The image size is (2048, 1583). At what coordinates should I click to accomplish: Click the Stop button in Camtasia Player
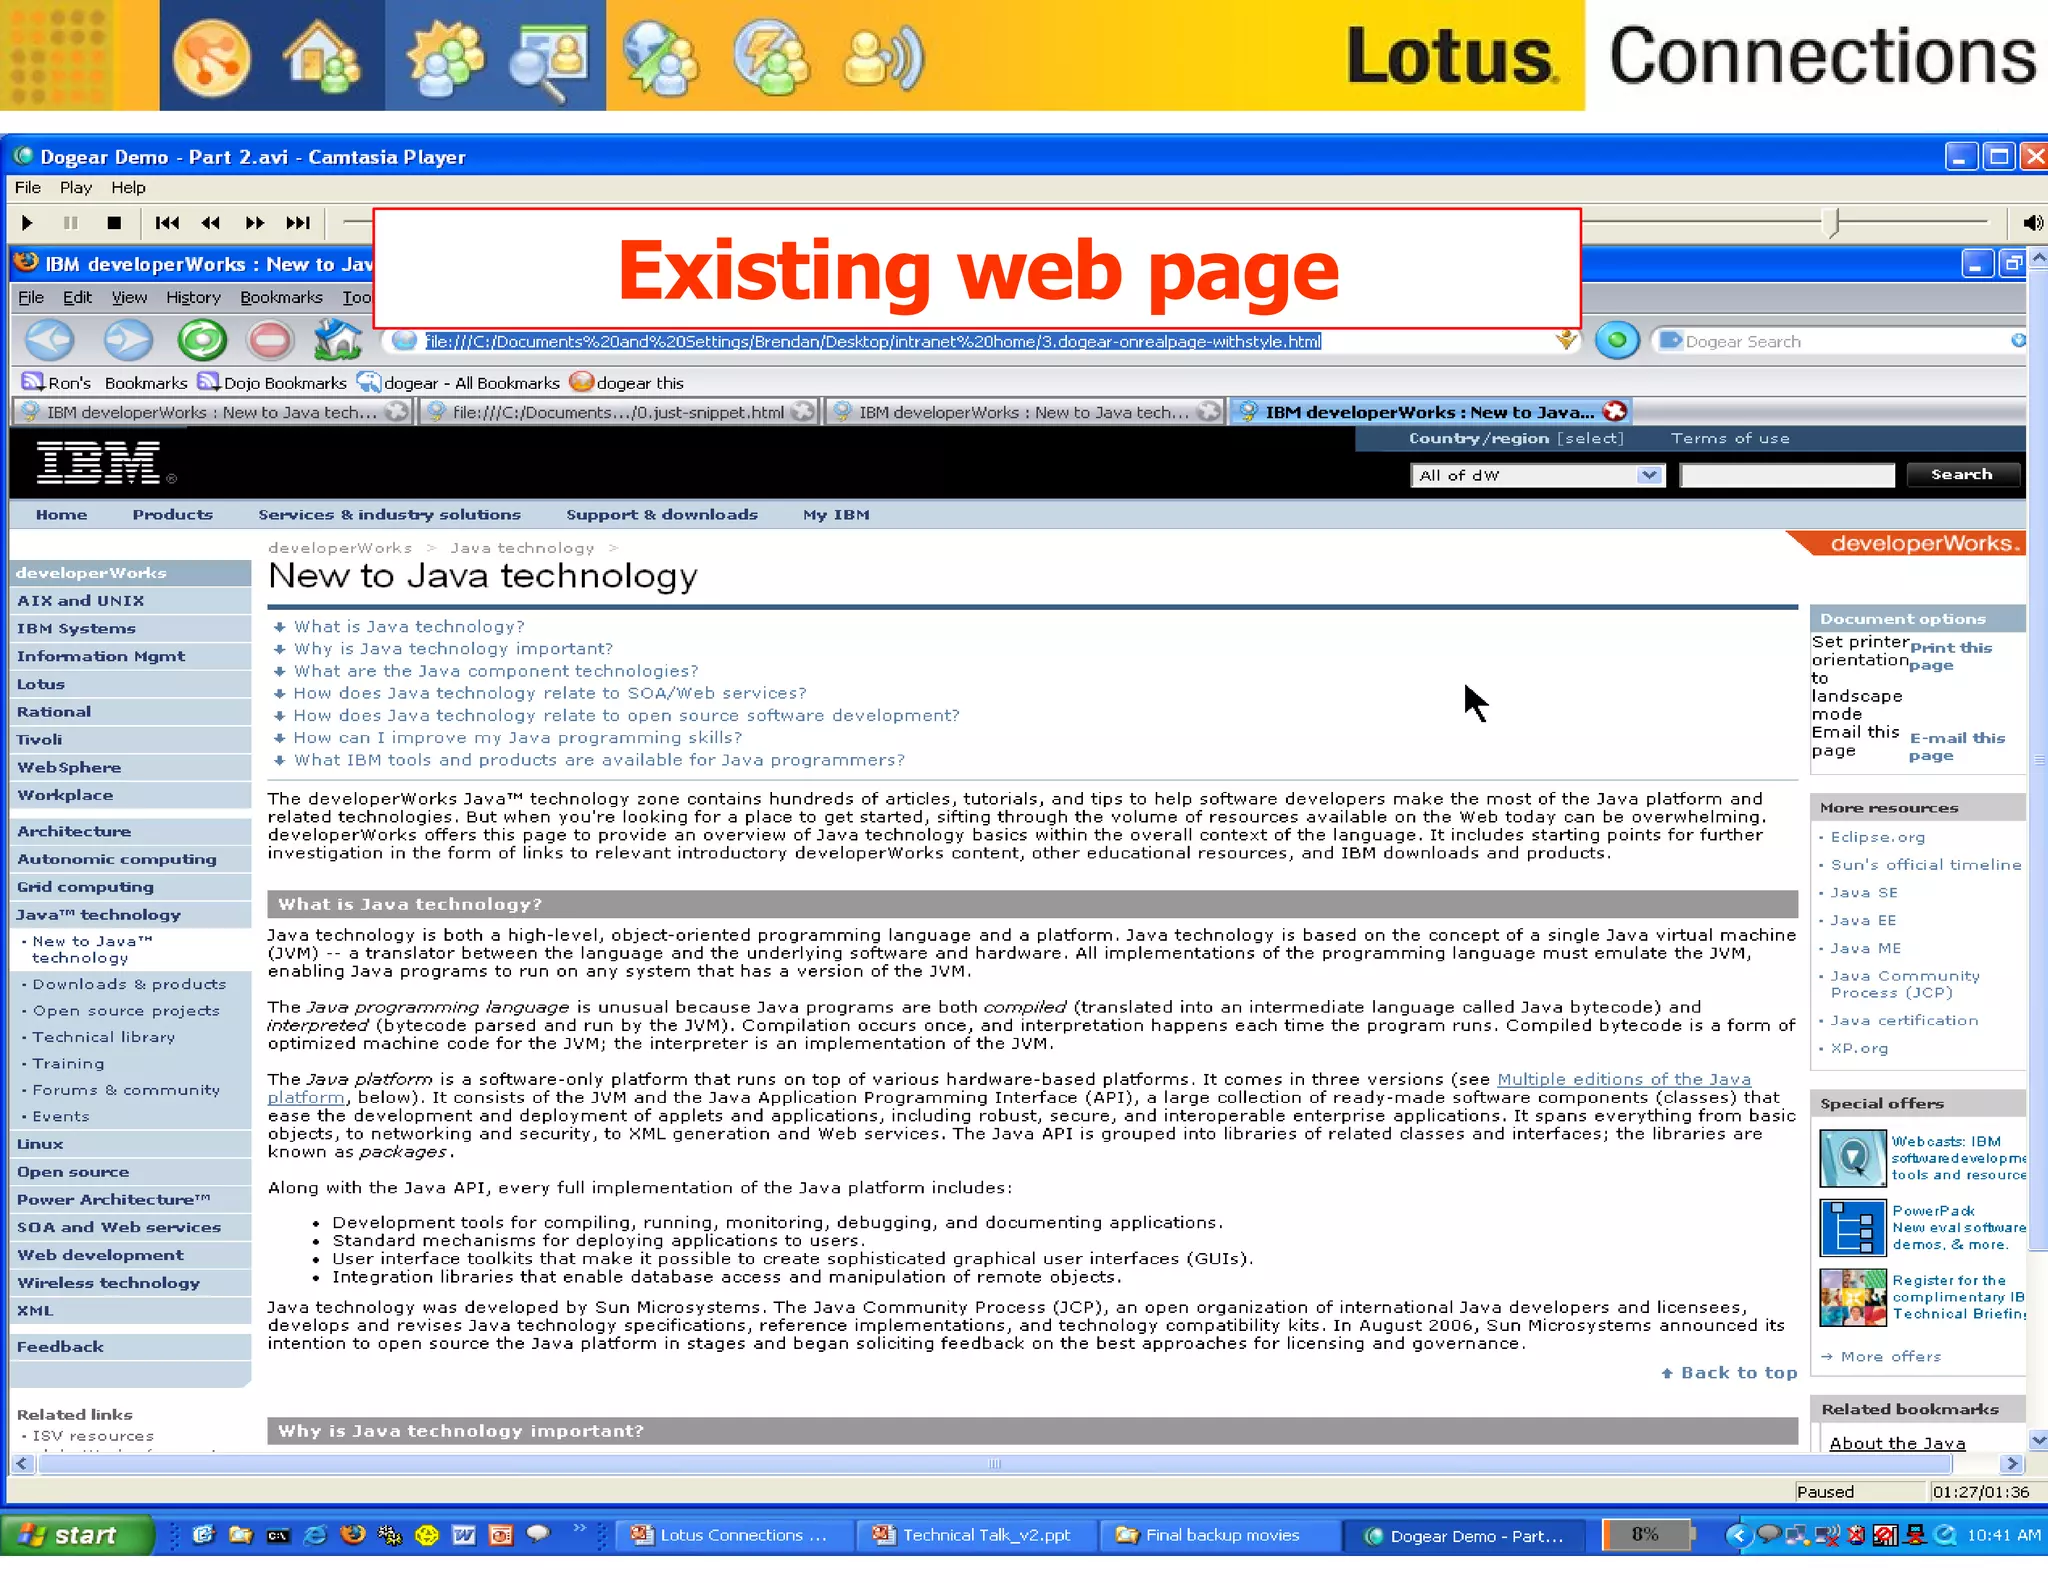[x=114, y=223]
